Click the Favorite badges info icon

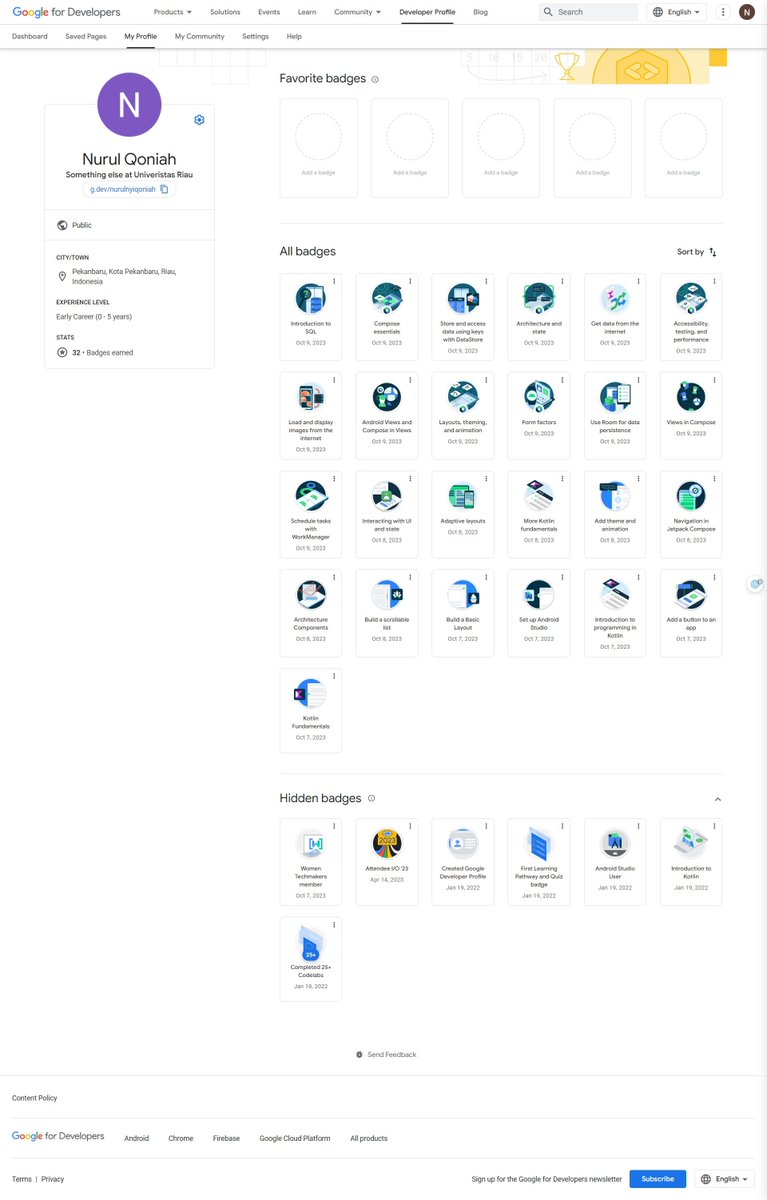coord(375,79)
